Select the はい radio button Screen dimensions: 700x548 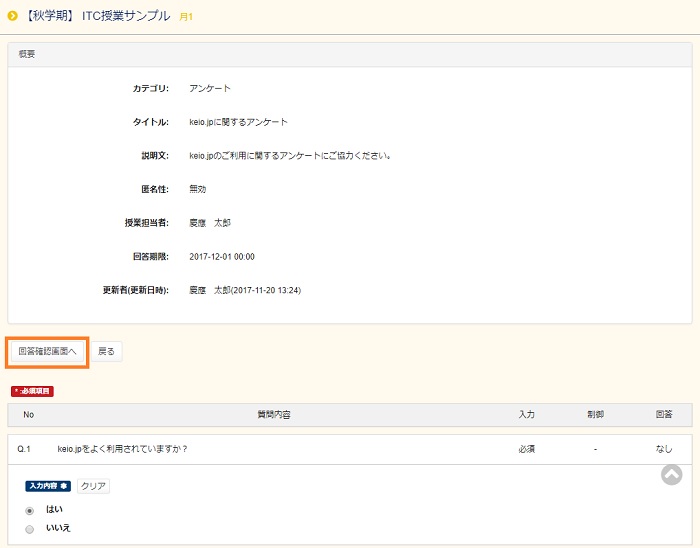point(29,510)
